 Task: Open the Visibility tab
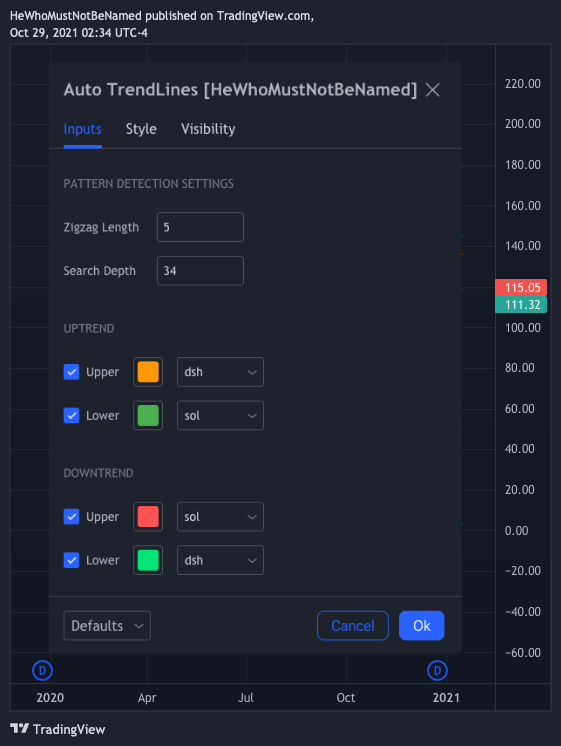(208, 129)
